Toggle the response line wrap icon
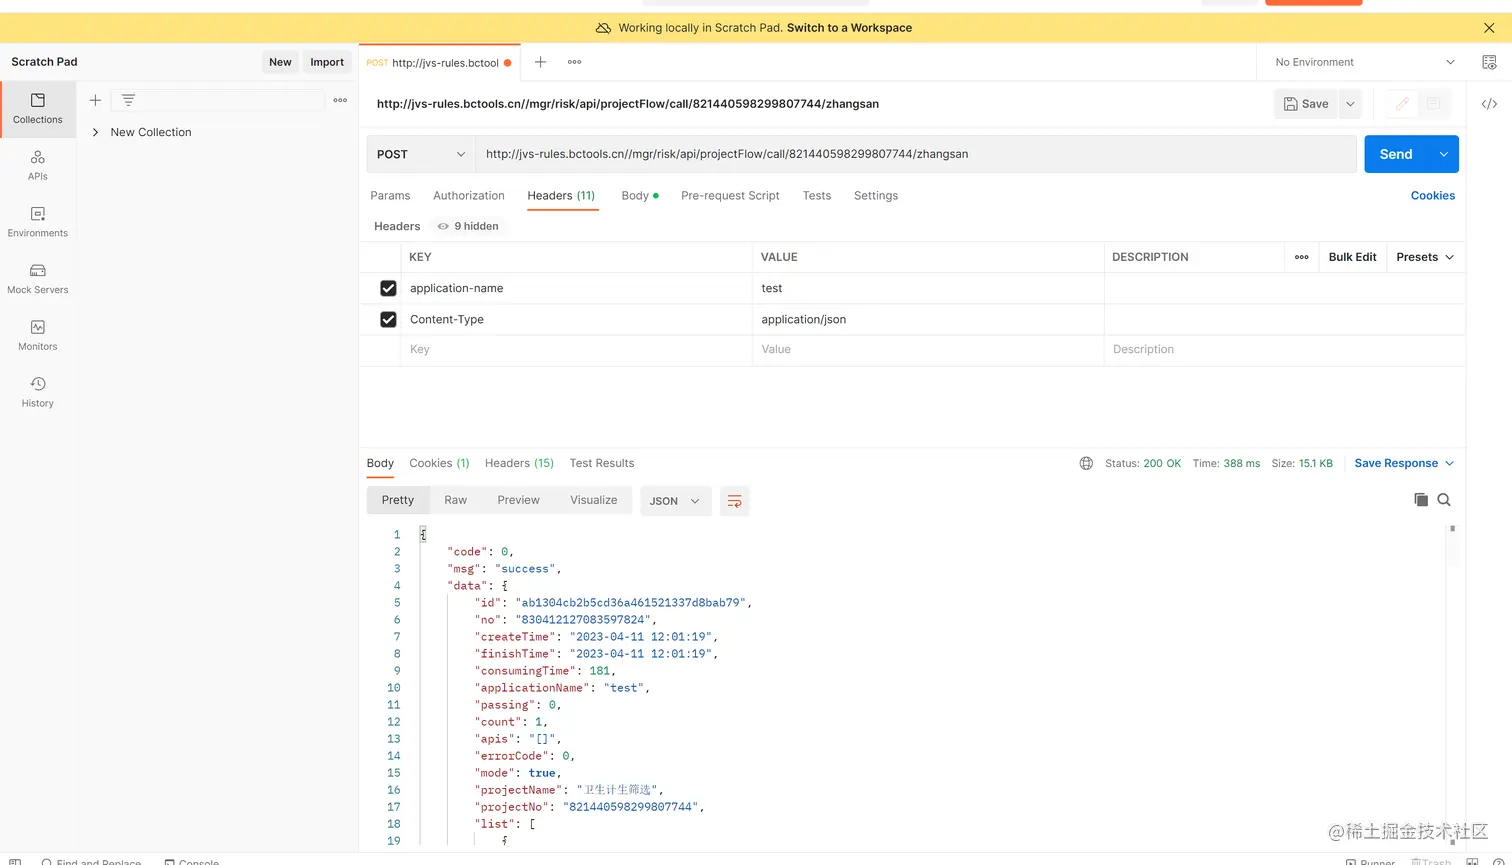This screenshot has height=865, width=1512. [x=734, y=501]
